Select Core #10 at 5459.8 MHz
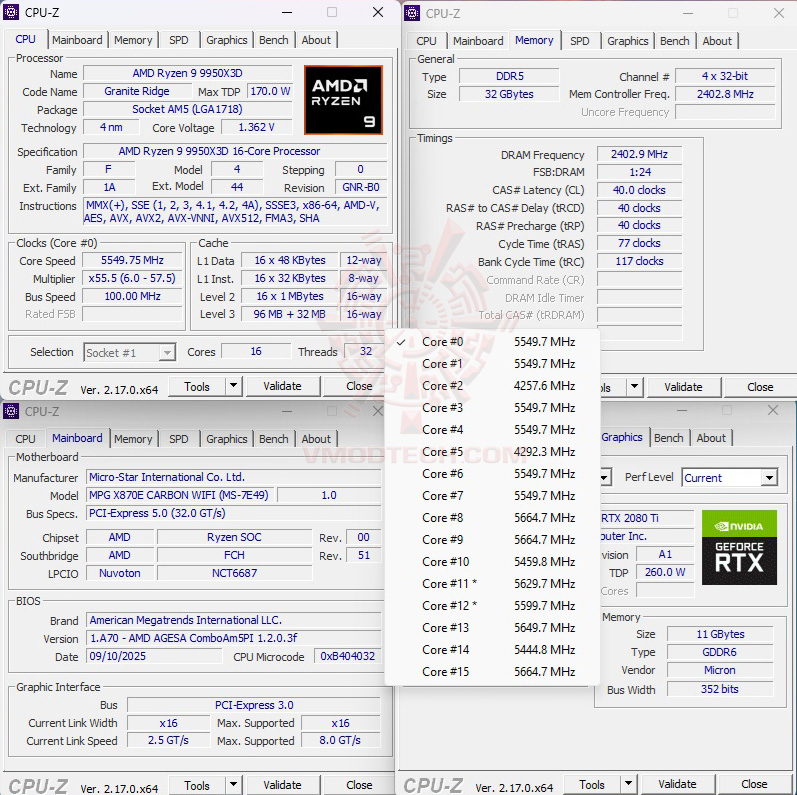Screen dimensions: 797x795 pos(493,562)
